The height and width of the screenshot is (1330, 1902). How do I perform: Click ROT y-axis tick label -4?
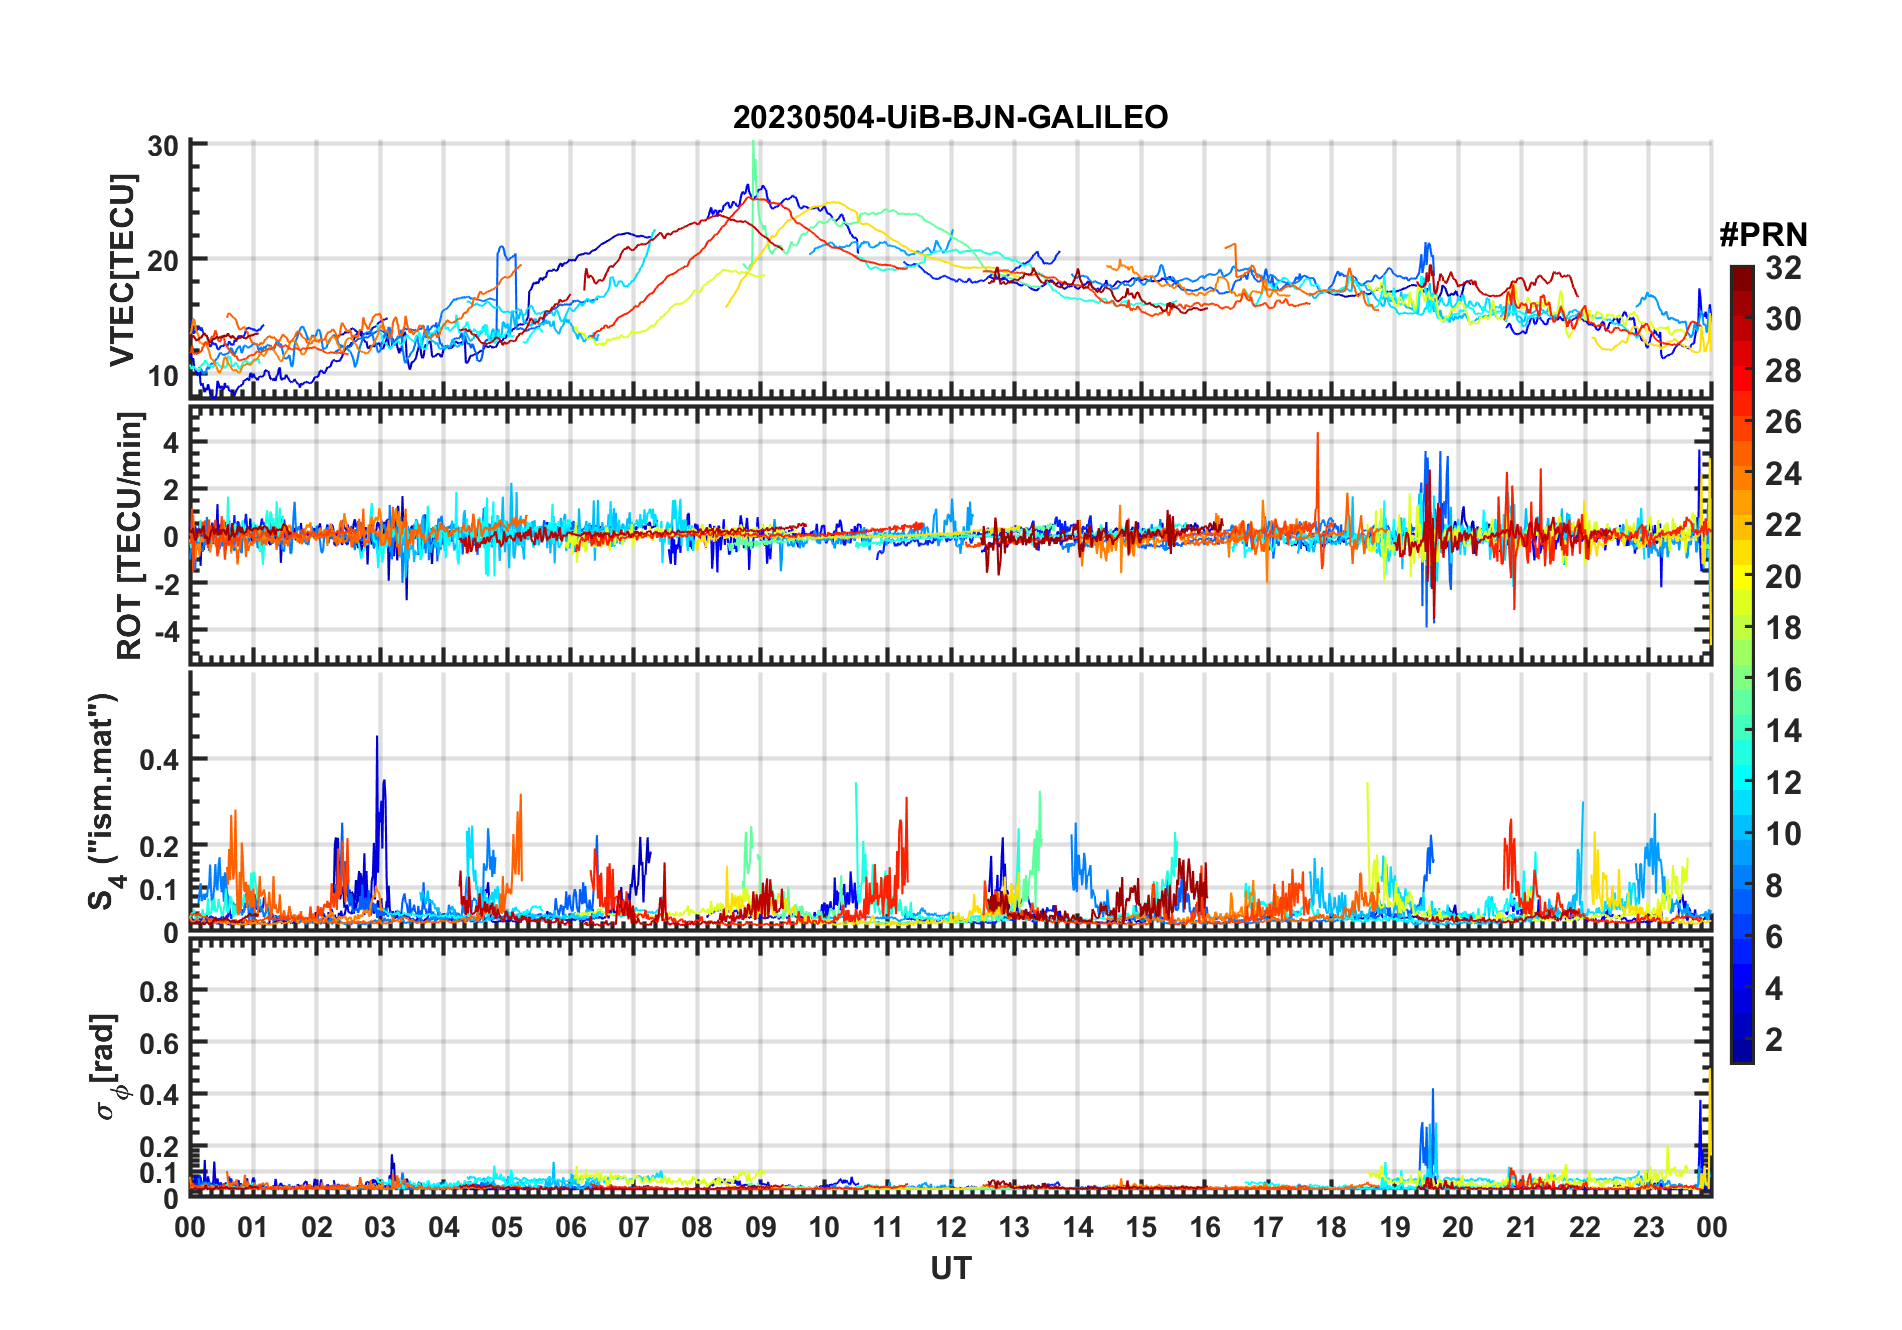tap(169, 631)
